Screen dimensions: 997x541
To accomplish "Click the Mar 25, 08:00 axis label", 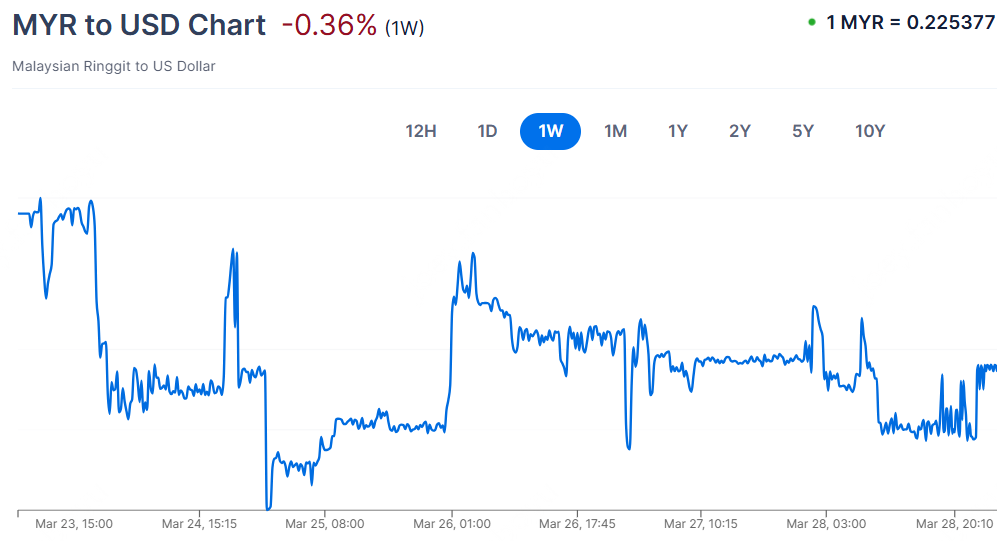I will (x=324, y=523).
